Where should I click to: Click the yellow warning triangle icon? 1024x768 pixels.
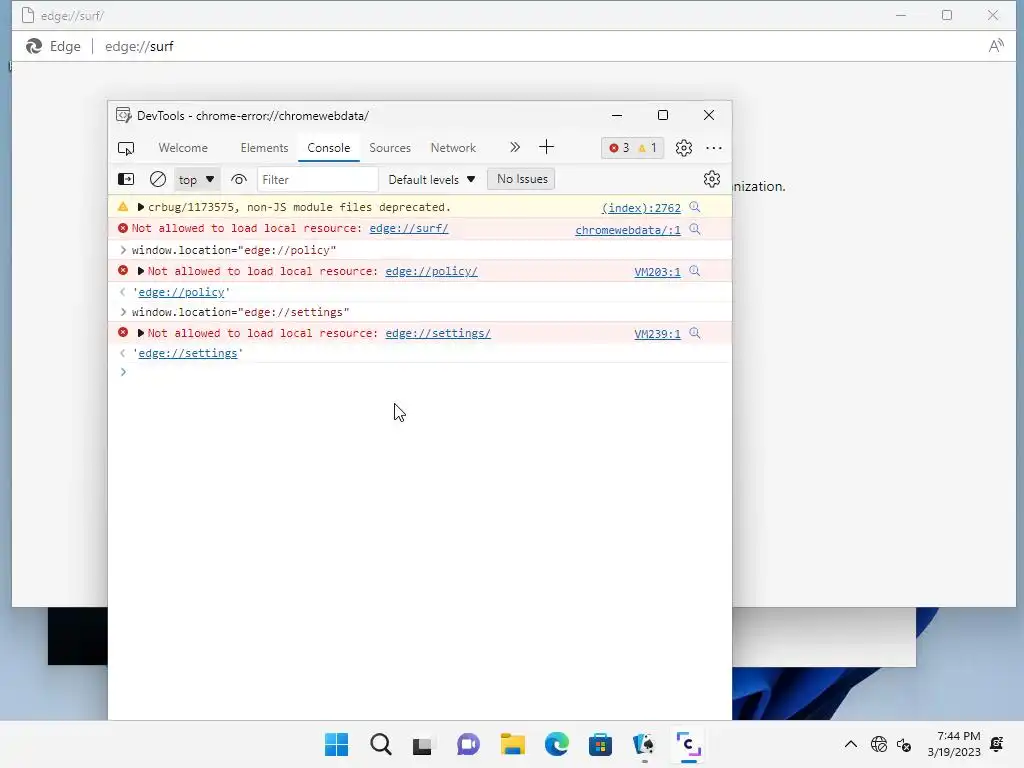click(123, 207)
